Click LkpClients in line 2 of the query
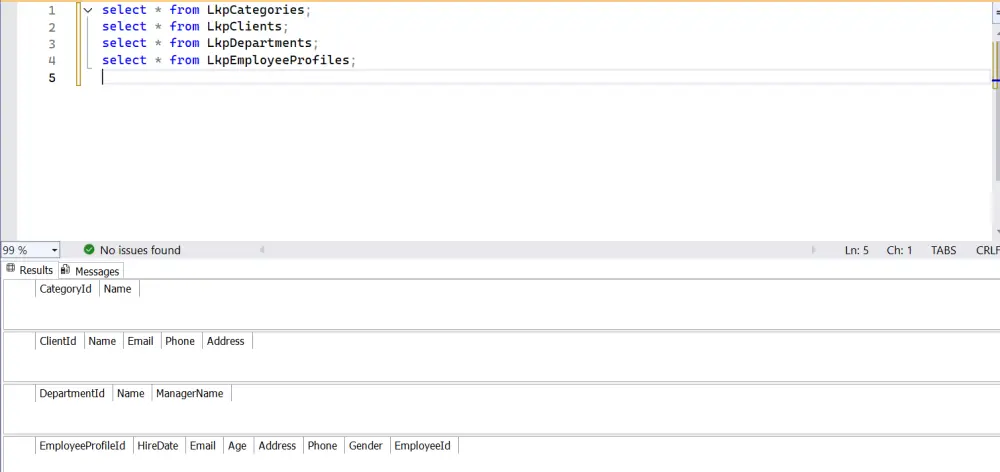This screenshot has width=1000, height=472. pyautogui.click(x=244, y=27)
